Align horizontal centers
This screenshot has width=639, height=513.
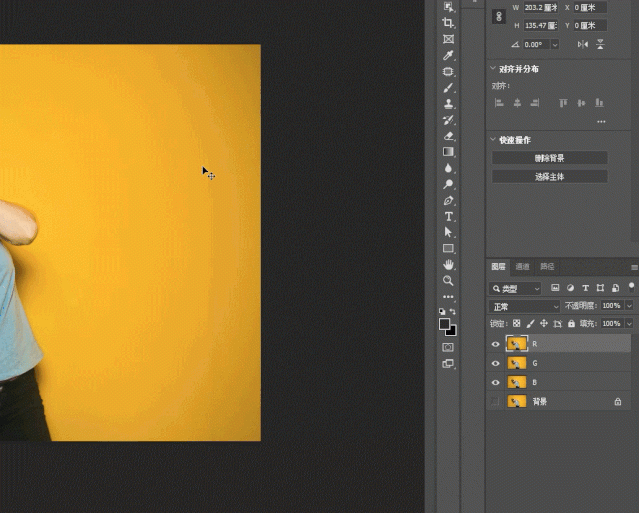(517, 103)
